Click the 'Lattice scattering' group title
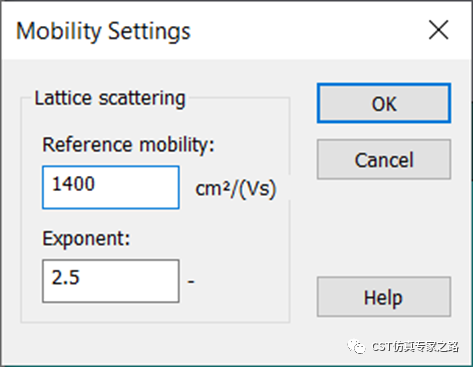 110,98
